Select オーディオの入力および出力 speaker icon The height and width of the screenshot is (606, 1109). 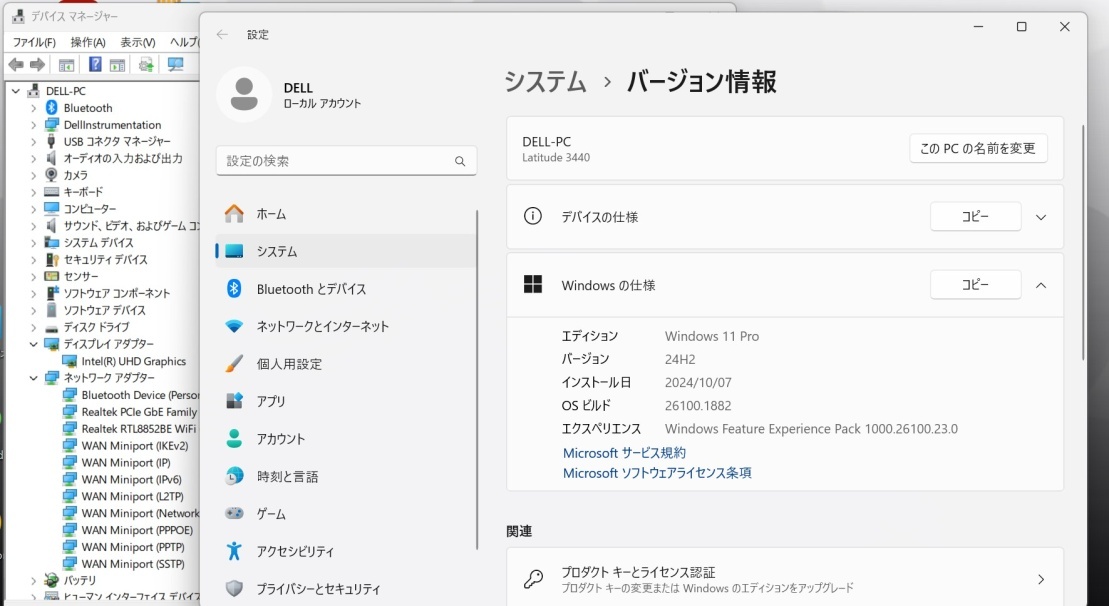(51, 158)
